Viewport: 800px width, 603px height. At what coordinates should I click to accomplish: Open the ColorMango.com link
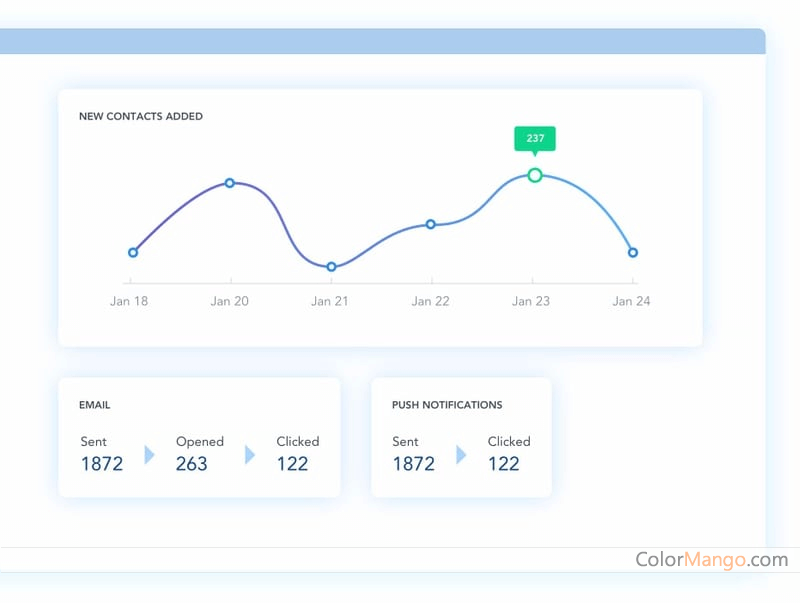pyautogui.click(x=713, y=560)
